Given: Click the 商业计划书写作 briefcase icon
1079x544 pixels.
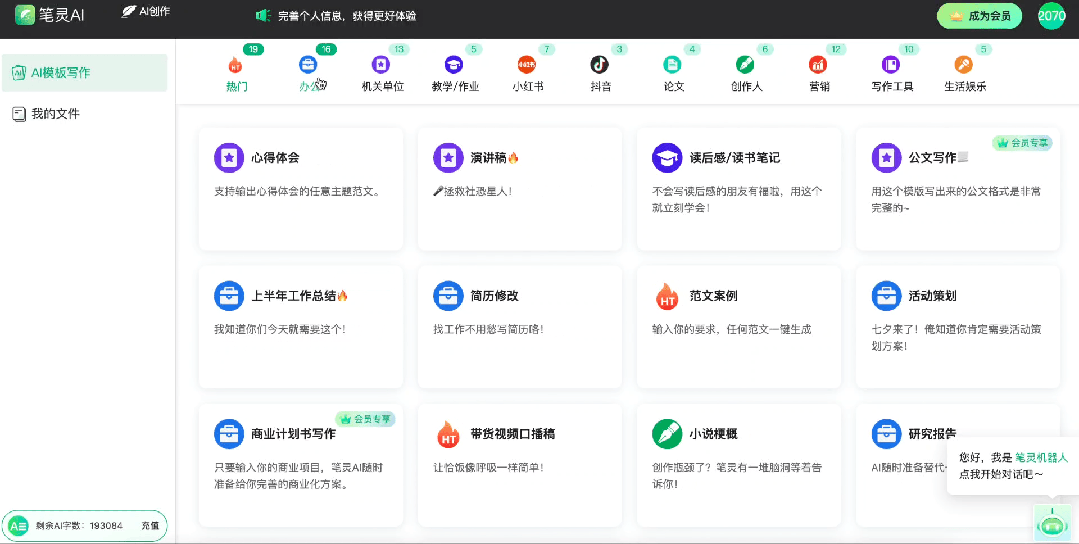Looking at the screenshot, I should [x=229, y=434].
